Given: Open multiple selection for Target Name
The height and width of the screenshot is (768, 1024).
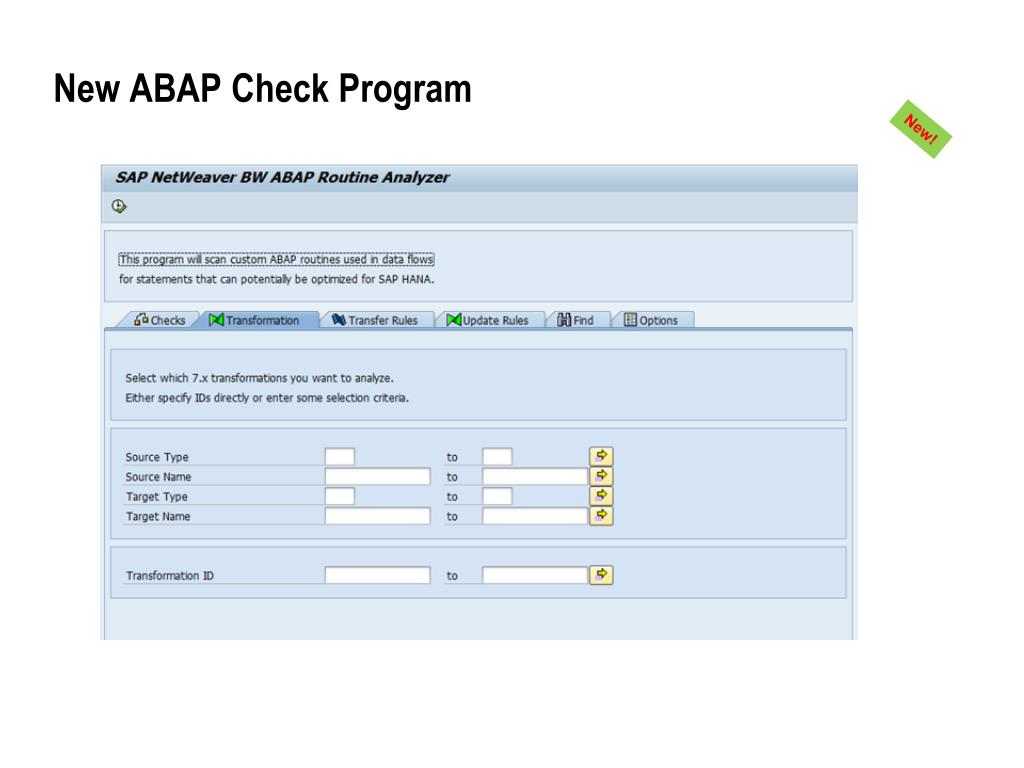Looking at the screenshot, I should point(601,515).
